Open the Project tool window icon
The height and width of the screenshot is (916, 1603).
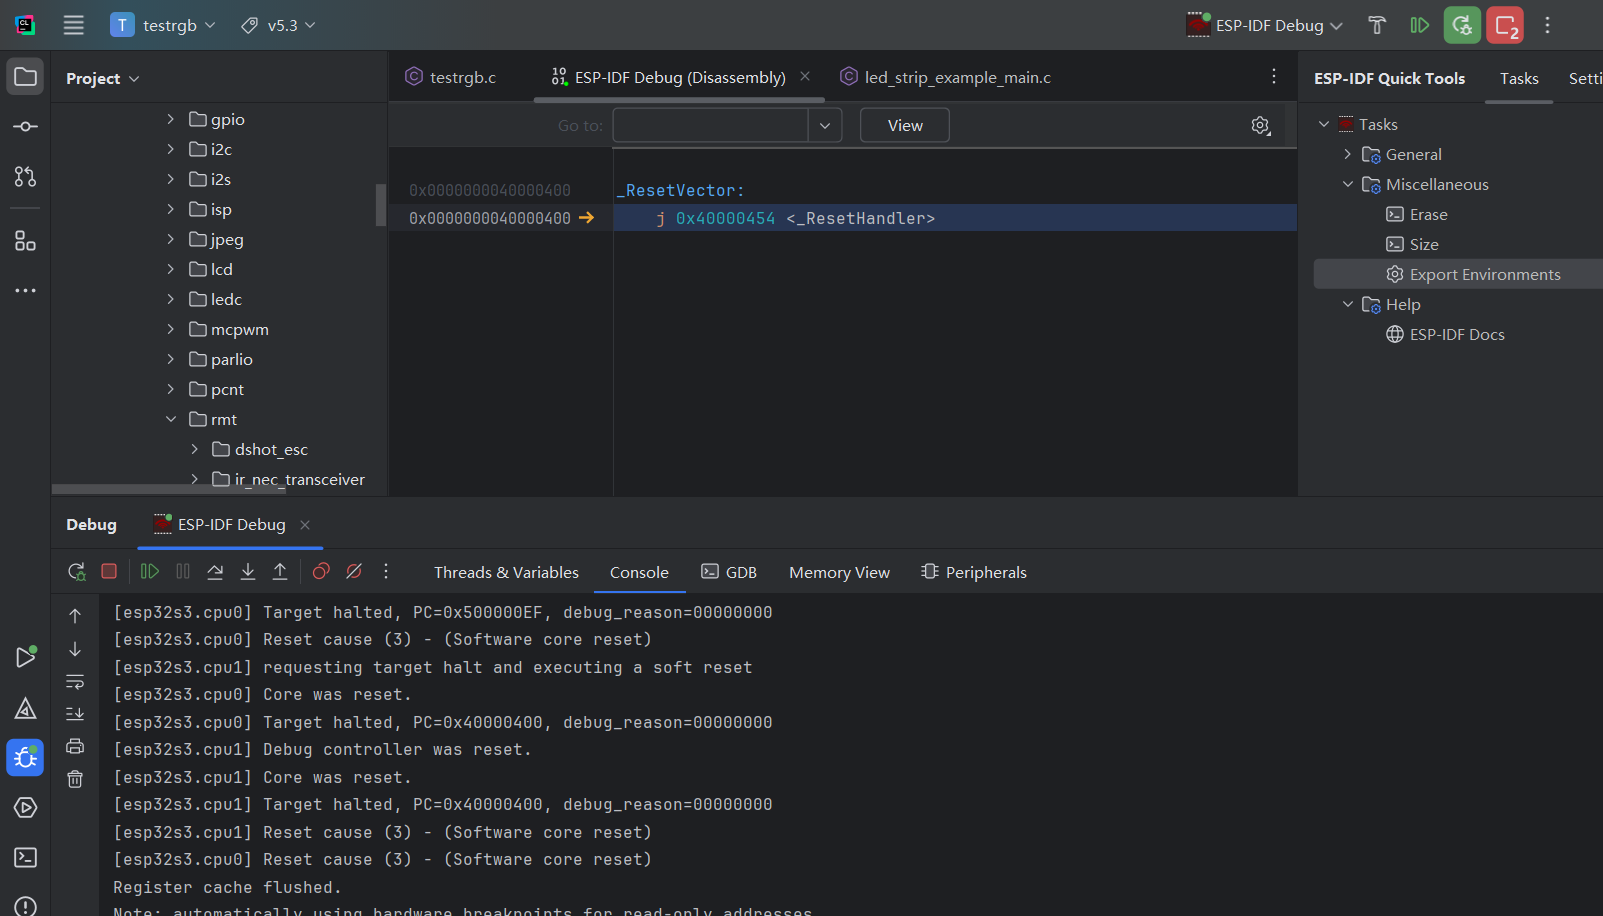(26, 77)
